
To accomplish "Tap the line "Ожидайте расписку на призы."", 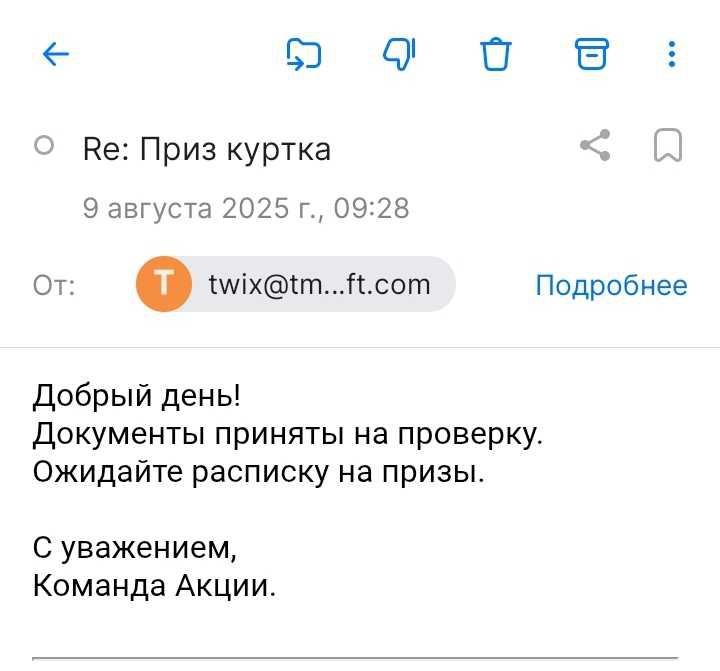I will pyautogui.click(x=258, y=472).
